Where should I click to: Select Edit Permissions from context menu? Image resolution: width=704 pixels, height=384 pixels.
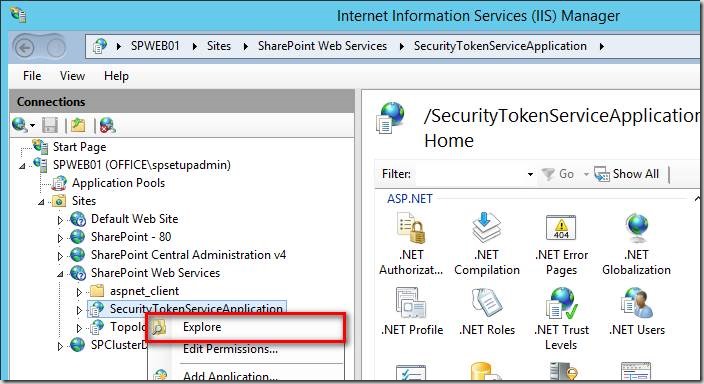click(230, 349)
